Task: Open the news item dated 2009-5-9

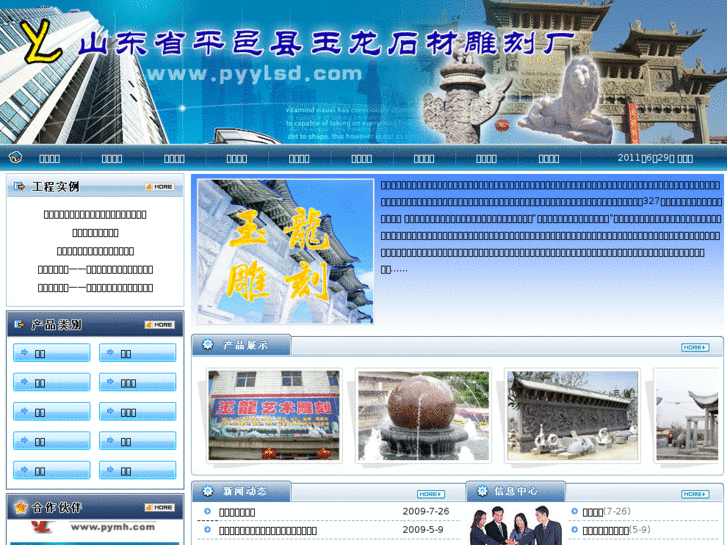Action: point(268,530)
